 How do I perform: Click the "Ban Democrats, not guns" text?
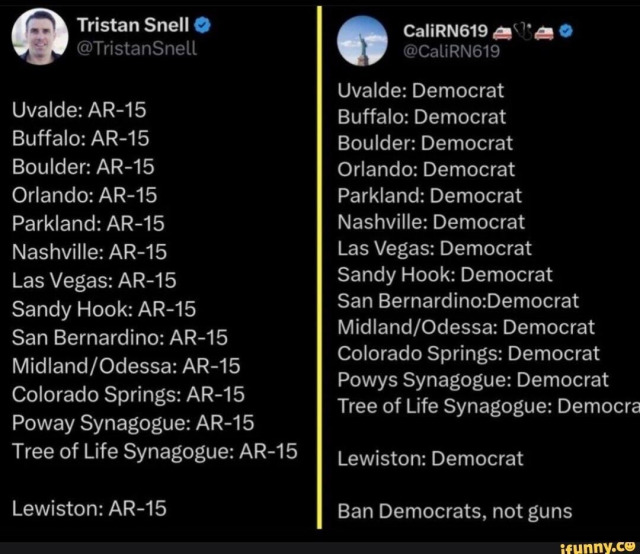(455, 511)
